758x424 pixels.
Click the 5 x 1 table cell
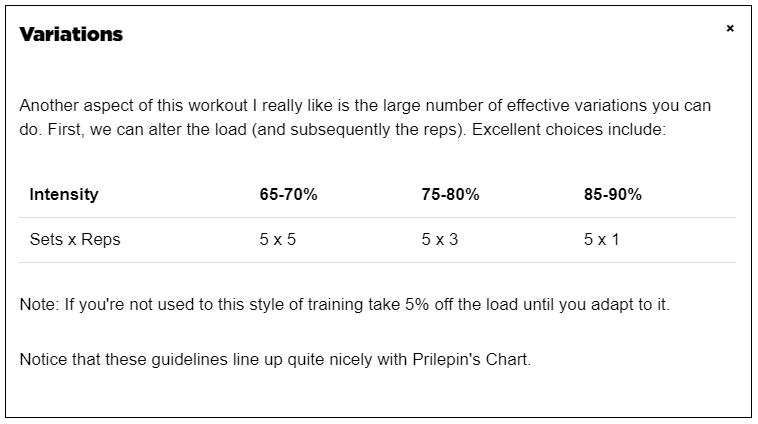coord(601,240)
